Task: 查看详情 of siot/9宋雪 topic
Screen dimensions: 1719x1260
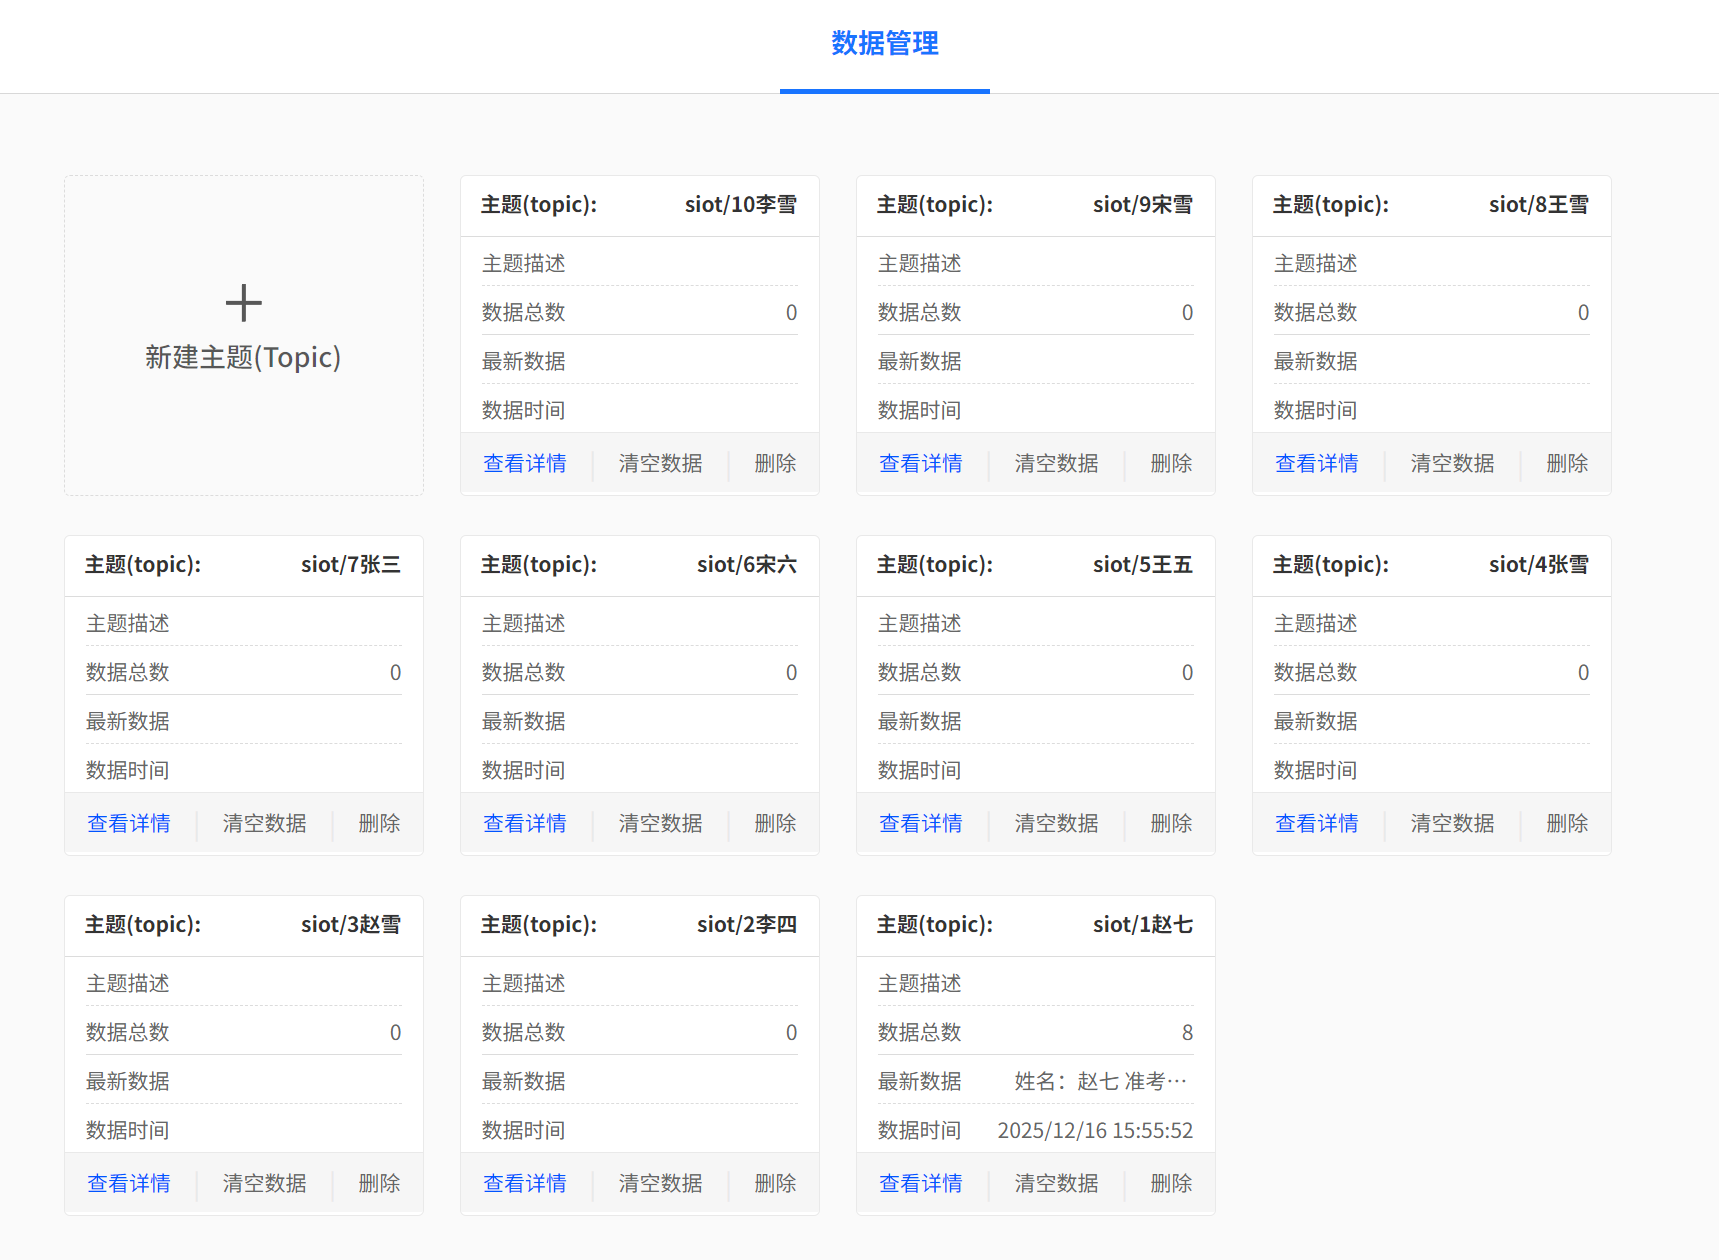Action: click(x=921, y=463)
